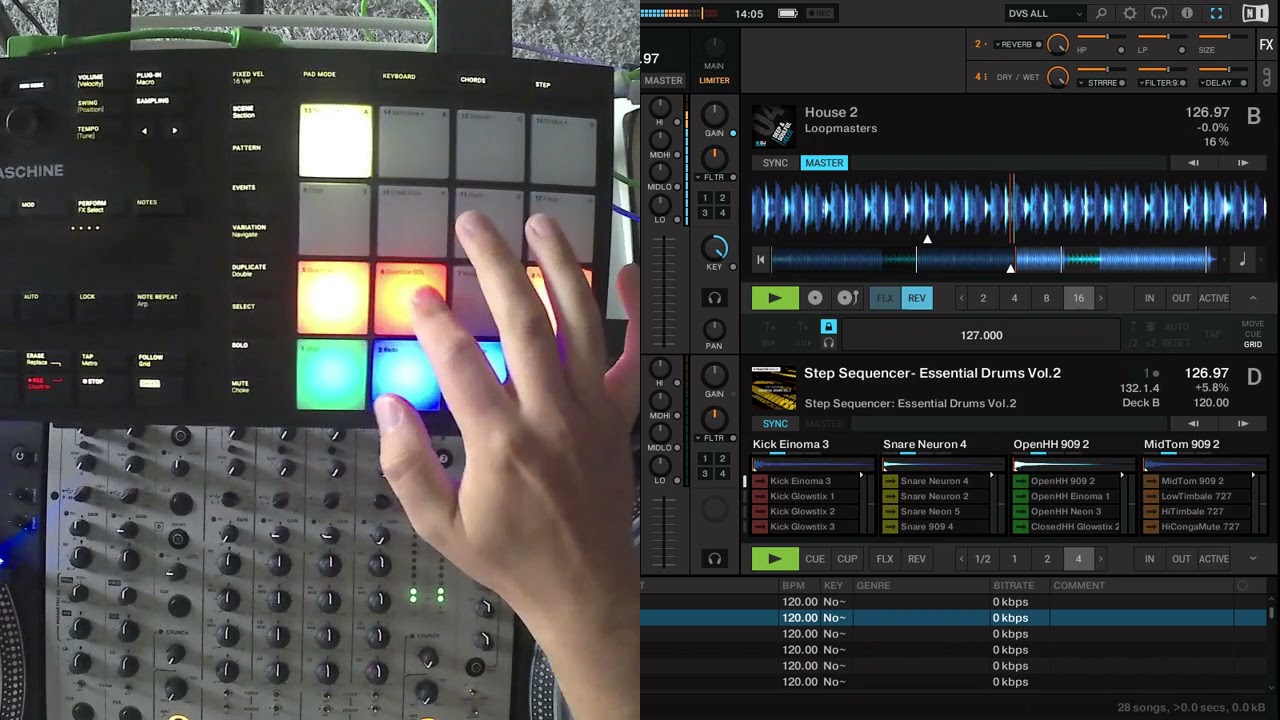Set step length 1/2 on Deck D
1280x720 pixels.
point(983,559)
